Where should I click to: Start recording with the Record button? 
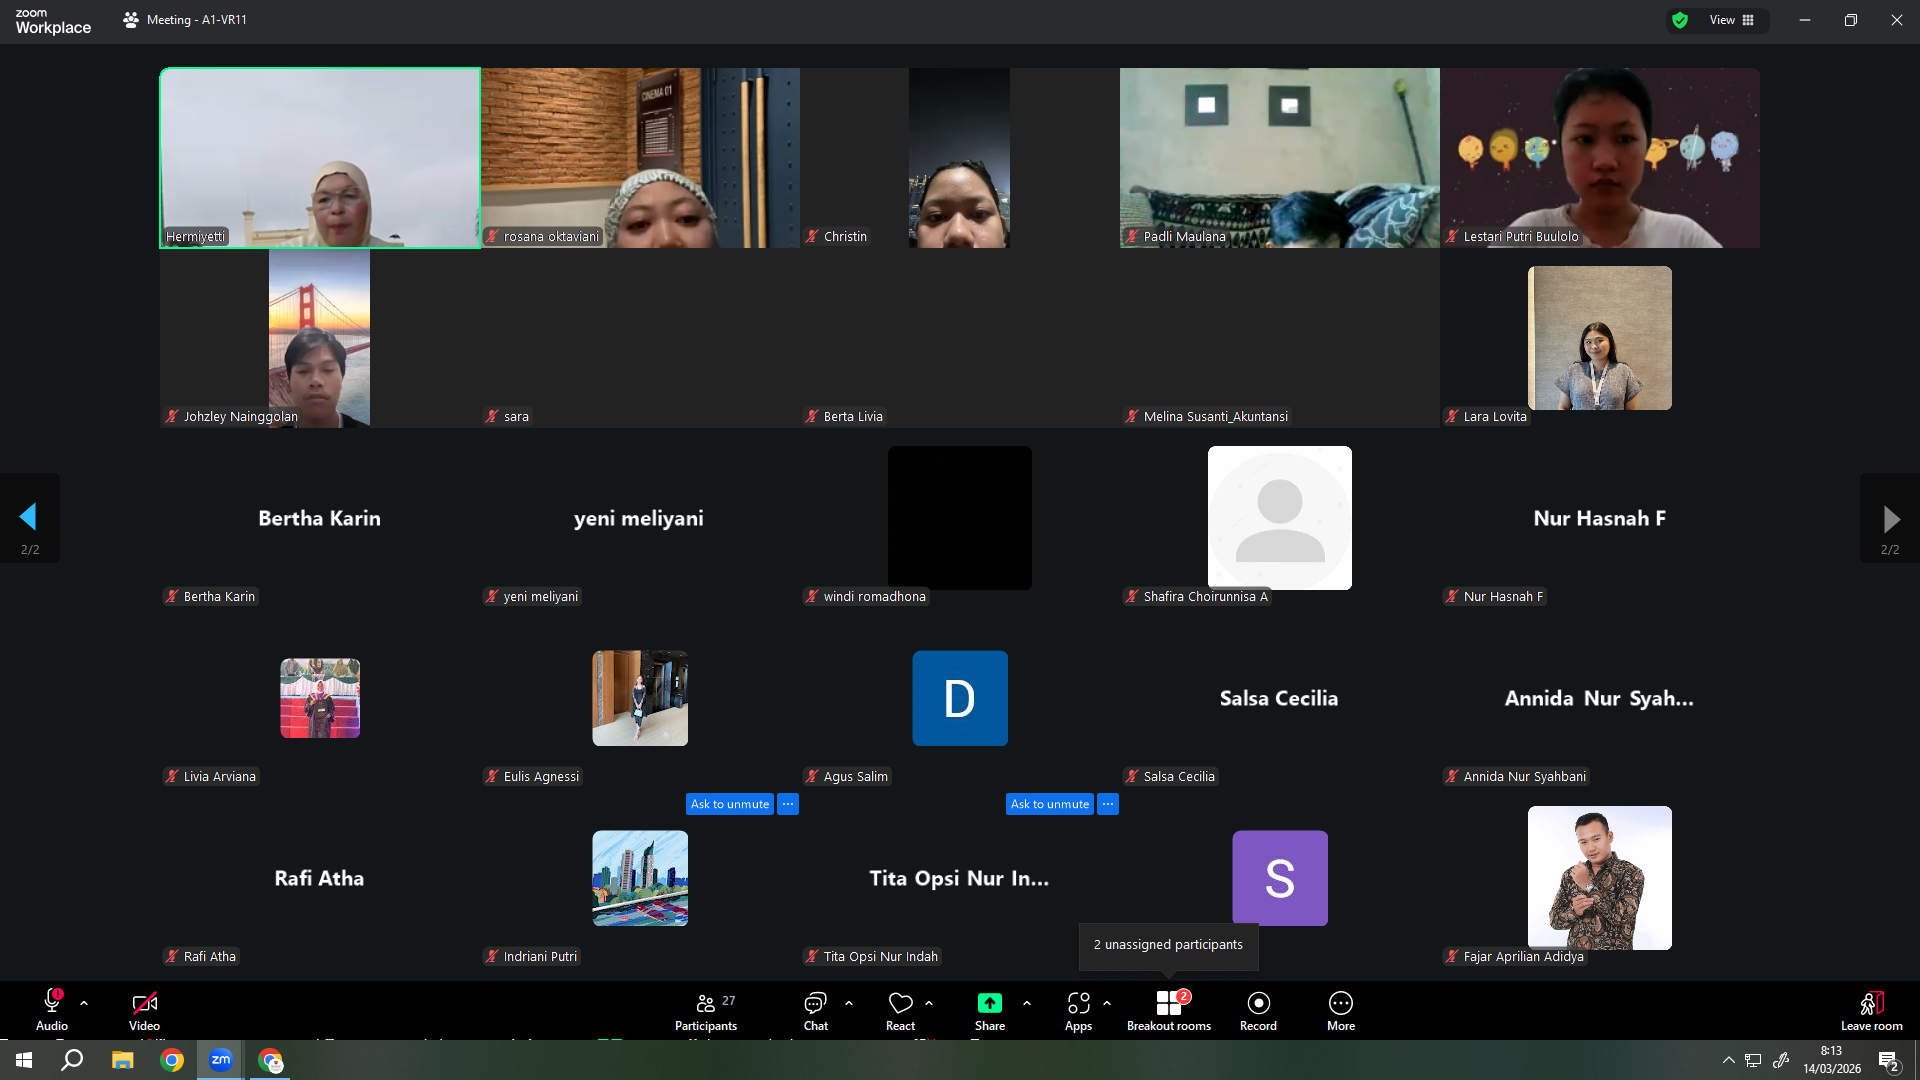(1258, 1010)
